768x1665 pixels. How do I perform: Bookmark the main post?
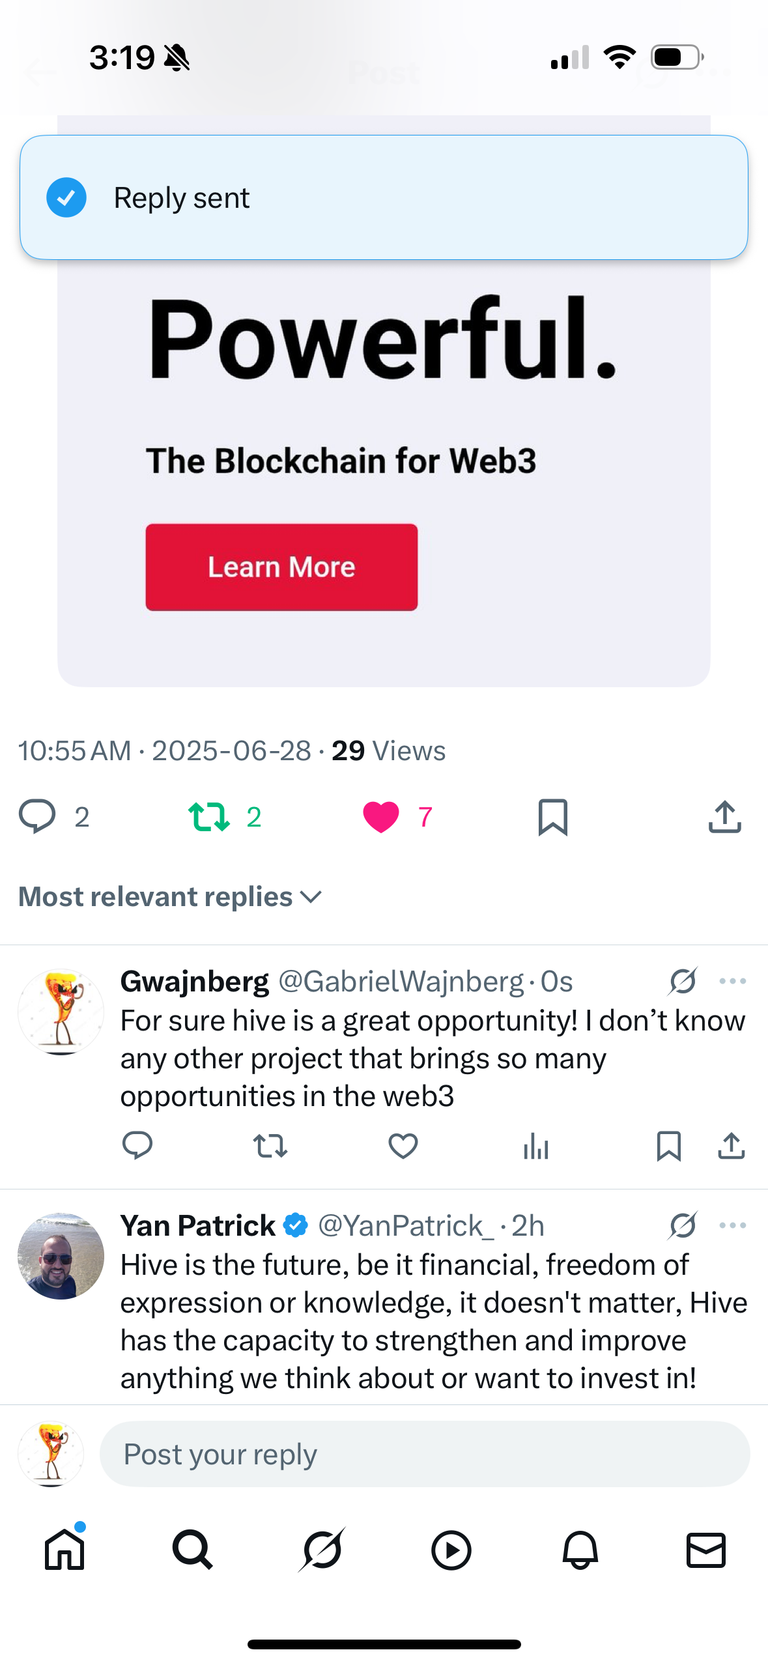point(553,817)
